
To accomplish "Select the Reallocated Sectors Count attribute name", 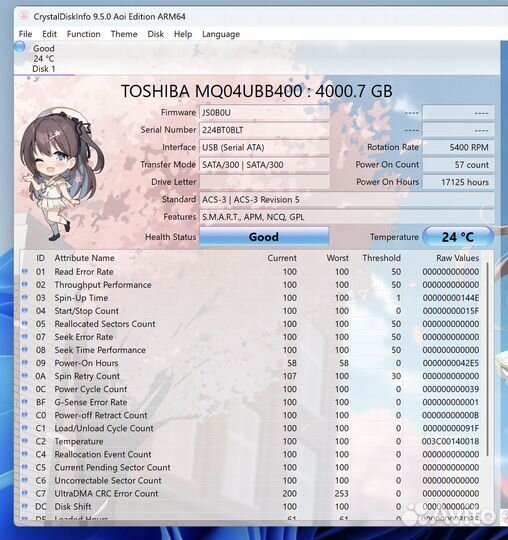I will [x=105, y=324].
